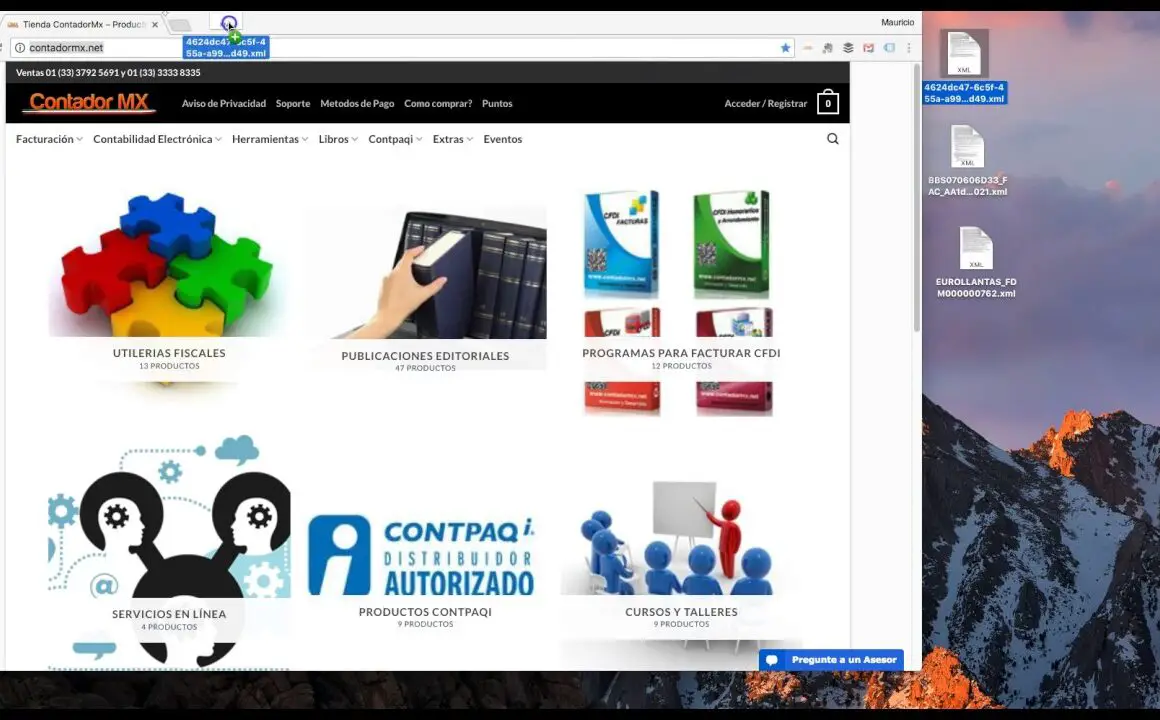Expand the Libros dropdown
Viewport: 1160px width, 720px height.
pos(338,139)
